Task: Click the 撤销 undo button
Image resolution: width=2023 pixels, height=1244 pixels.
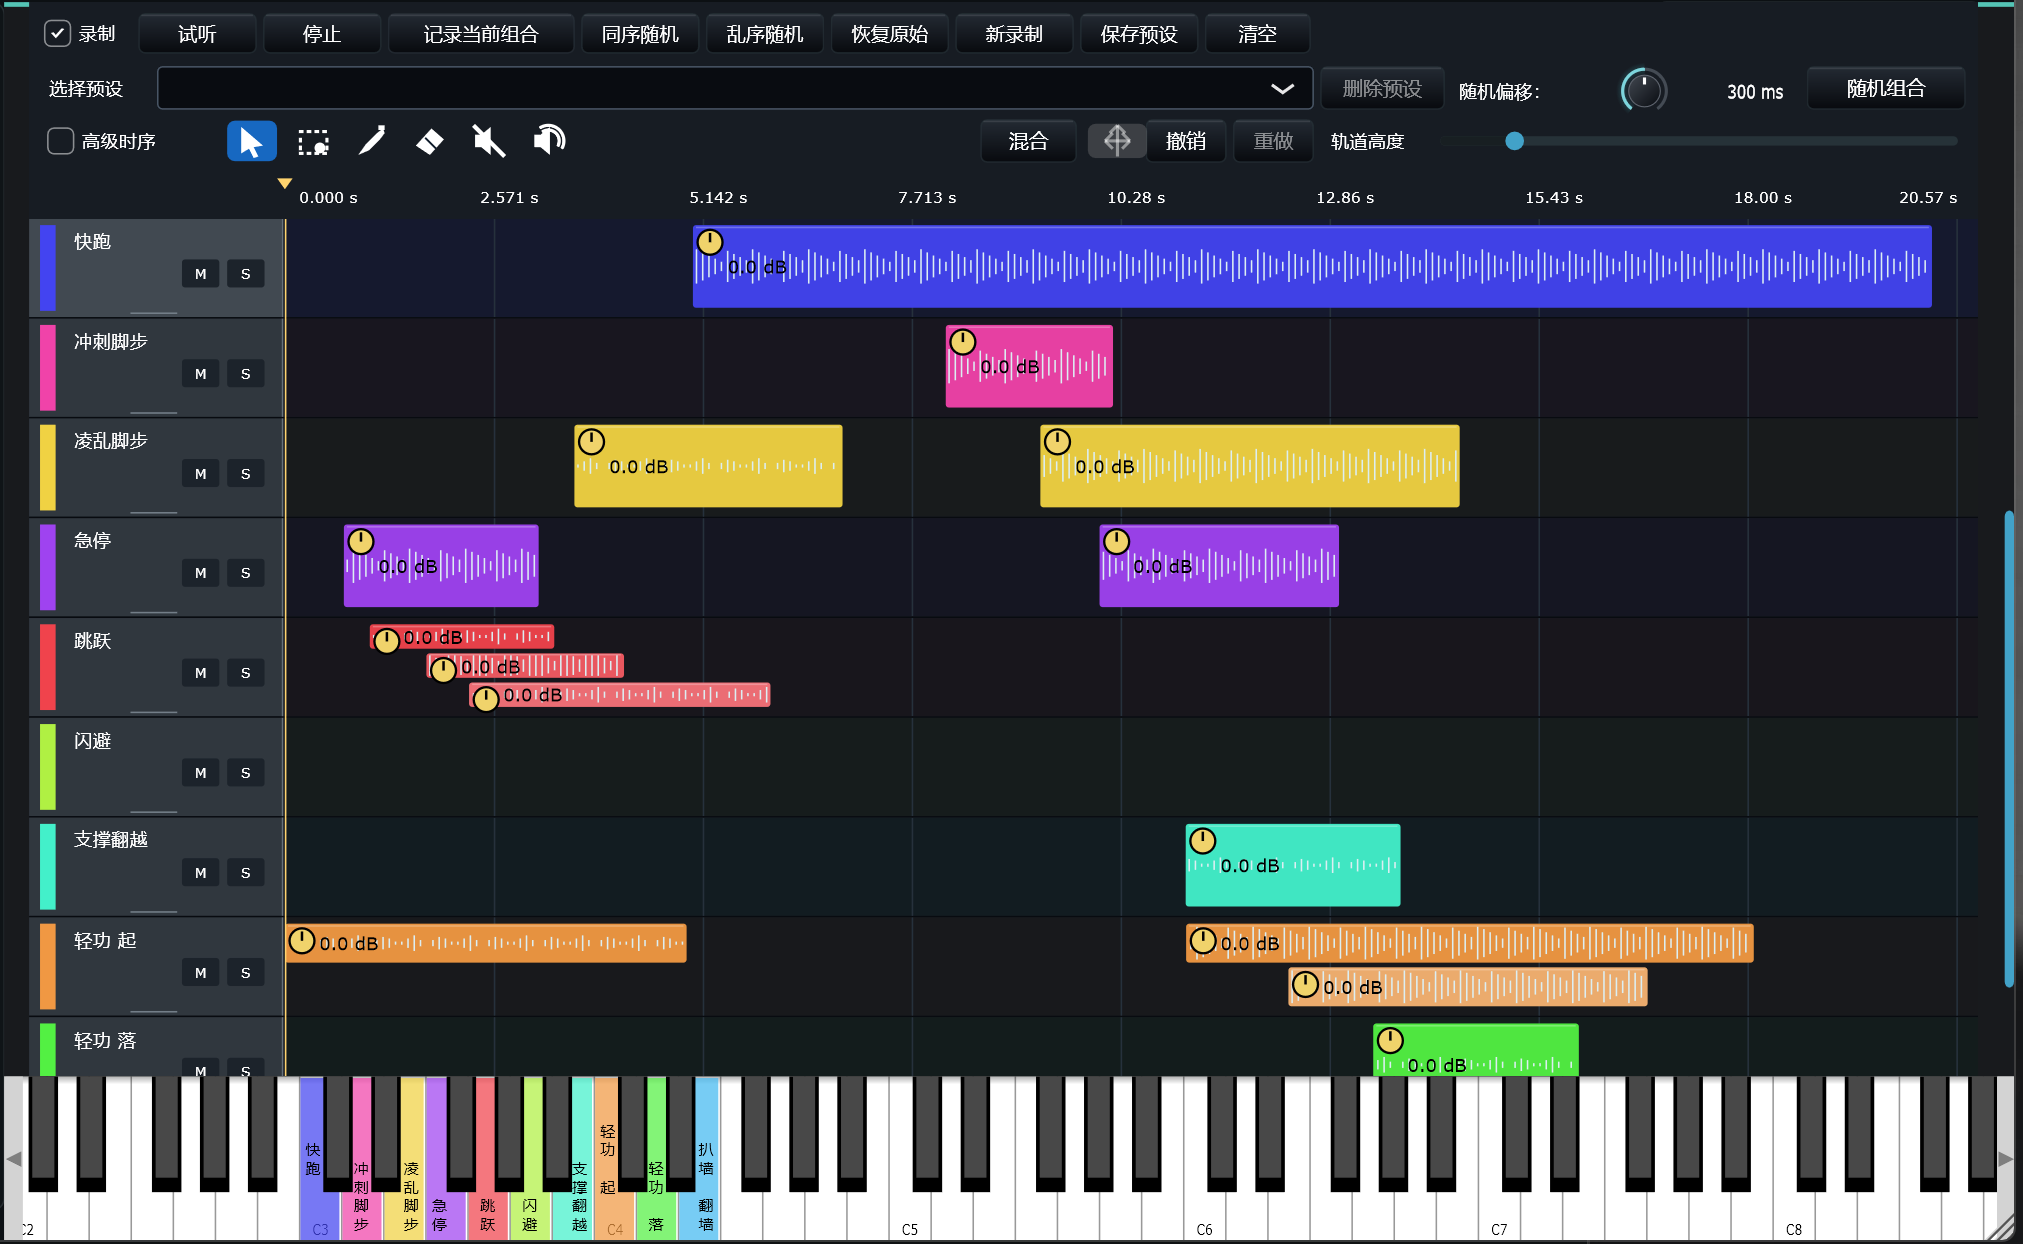Action: click(1186, 141)
